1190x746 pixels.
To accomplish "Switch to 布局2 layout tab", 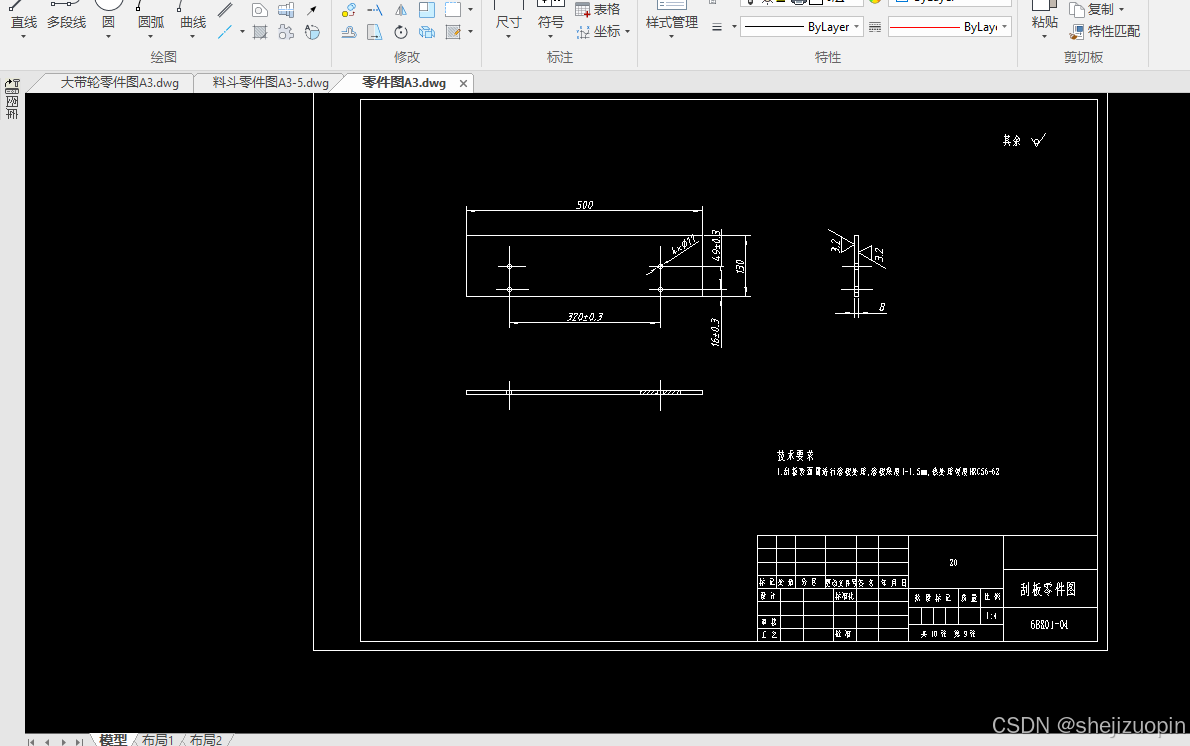I will tap(206, 739).
